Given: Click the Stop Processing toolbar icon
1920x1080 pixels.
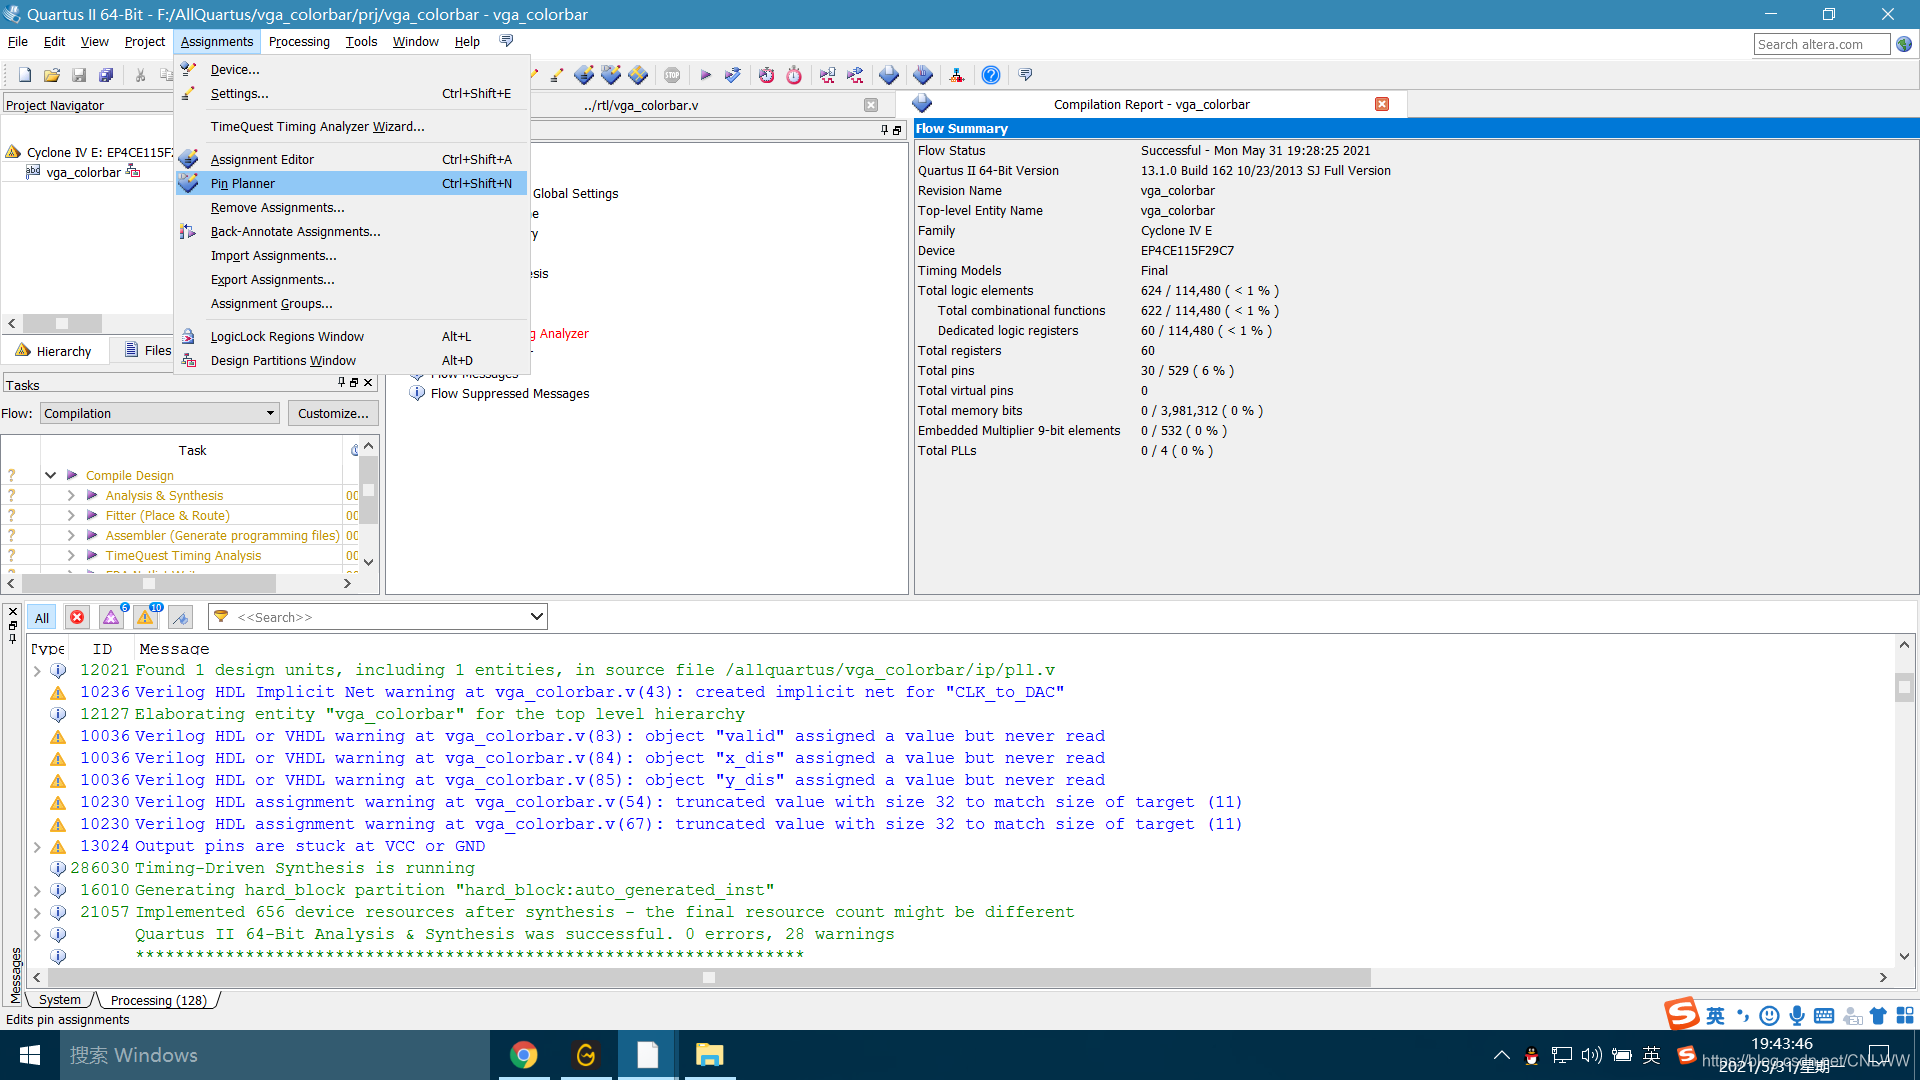Looking at the screenshot, I should (672, 75).
